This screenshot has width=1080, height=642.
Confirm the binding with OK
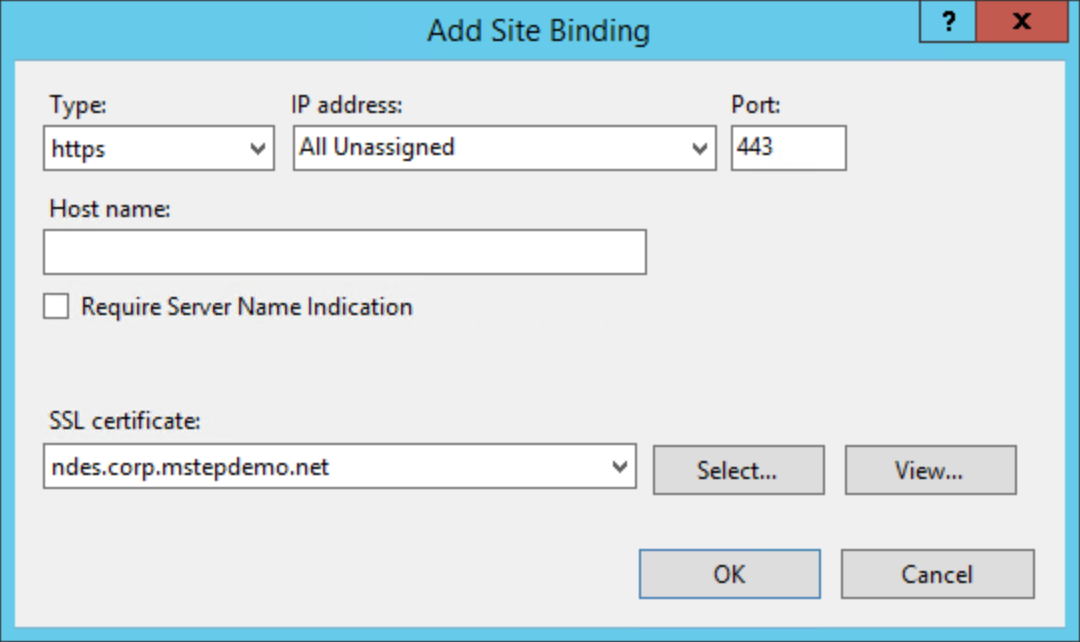point(729,574)
